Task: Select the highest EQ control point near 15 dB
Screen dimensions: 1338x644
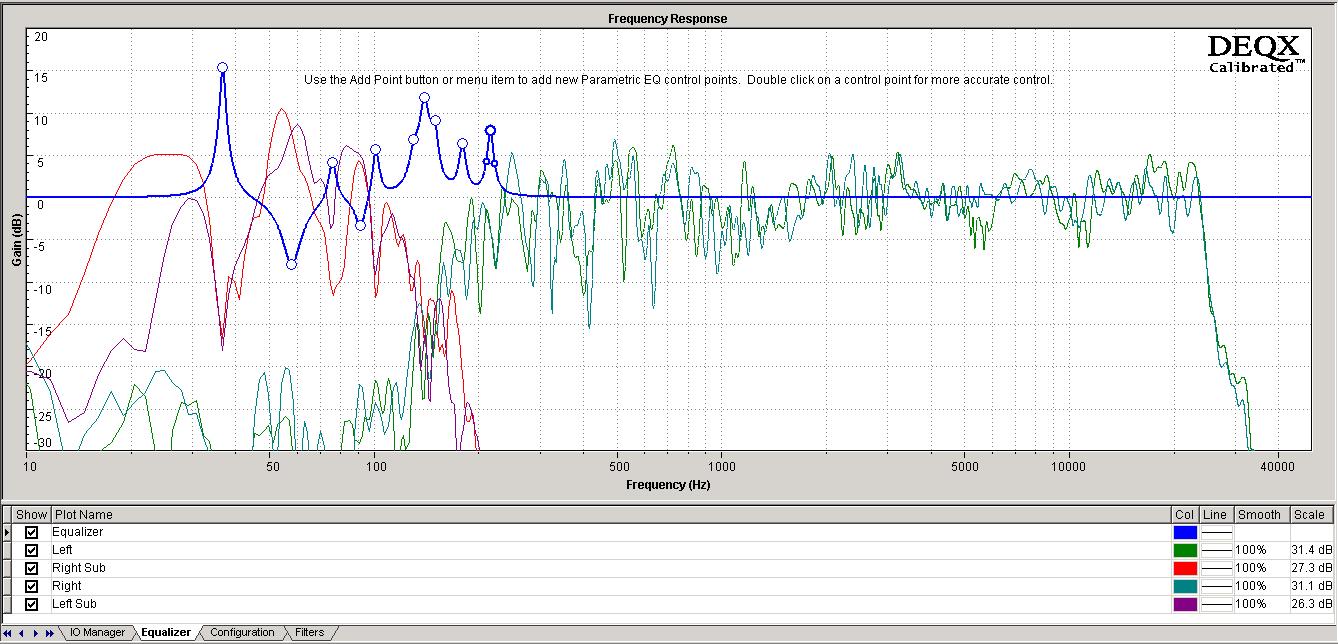Action: [222, 68]
